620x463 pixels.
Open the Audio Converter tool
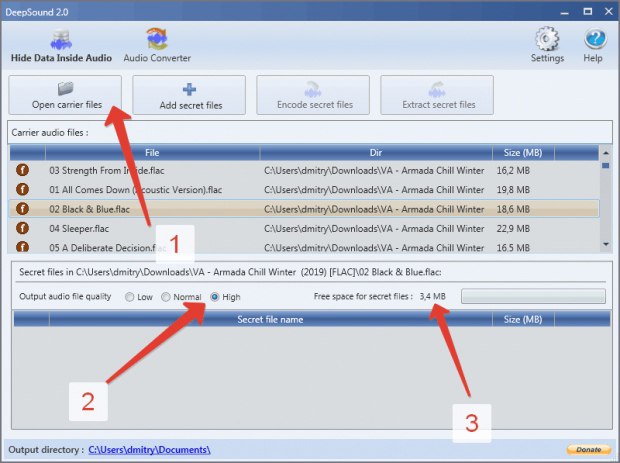coord(157,45)
